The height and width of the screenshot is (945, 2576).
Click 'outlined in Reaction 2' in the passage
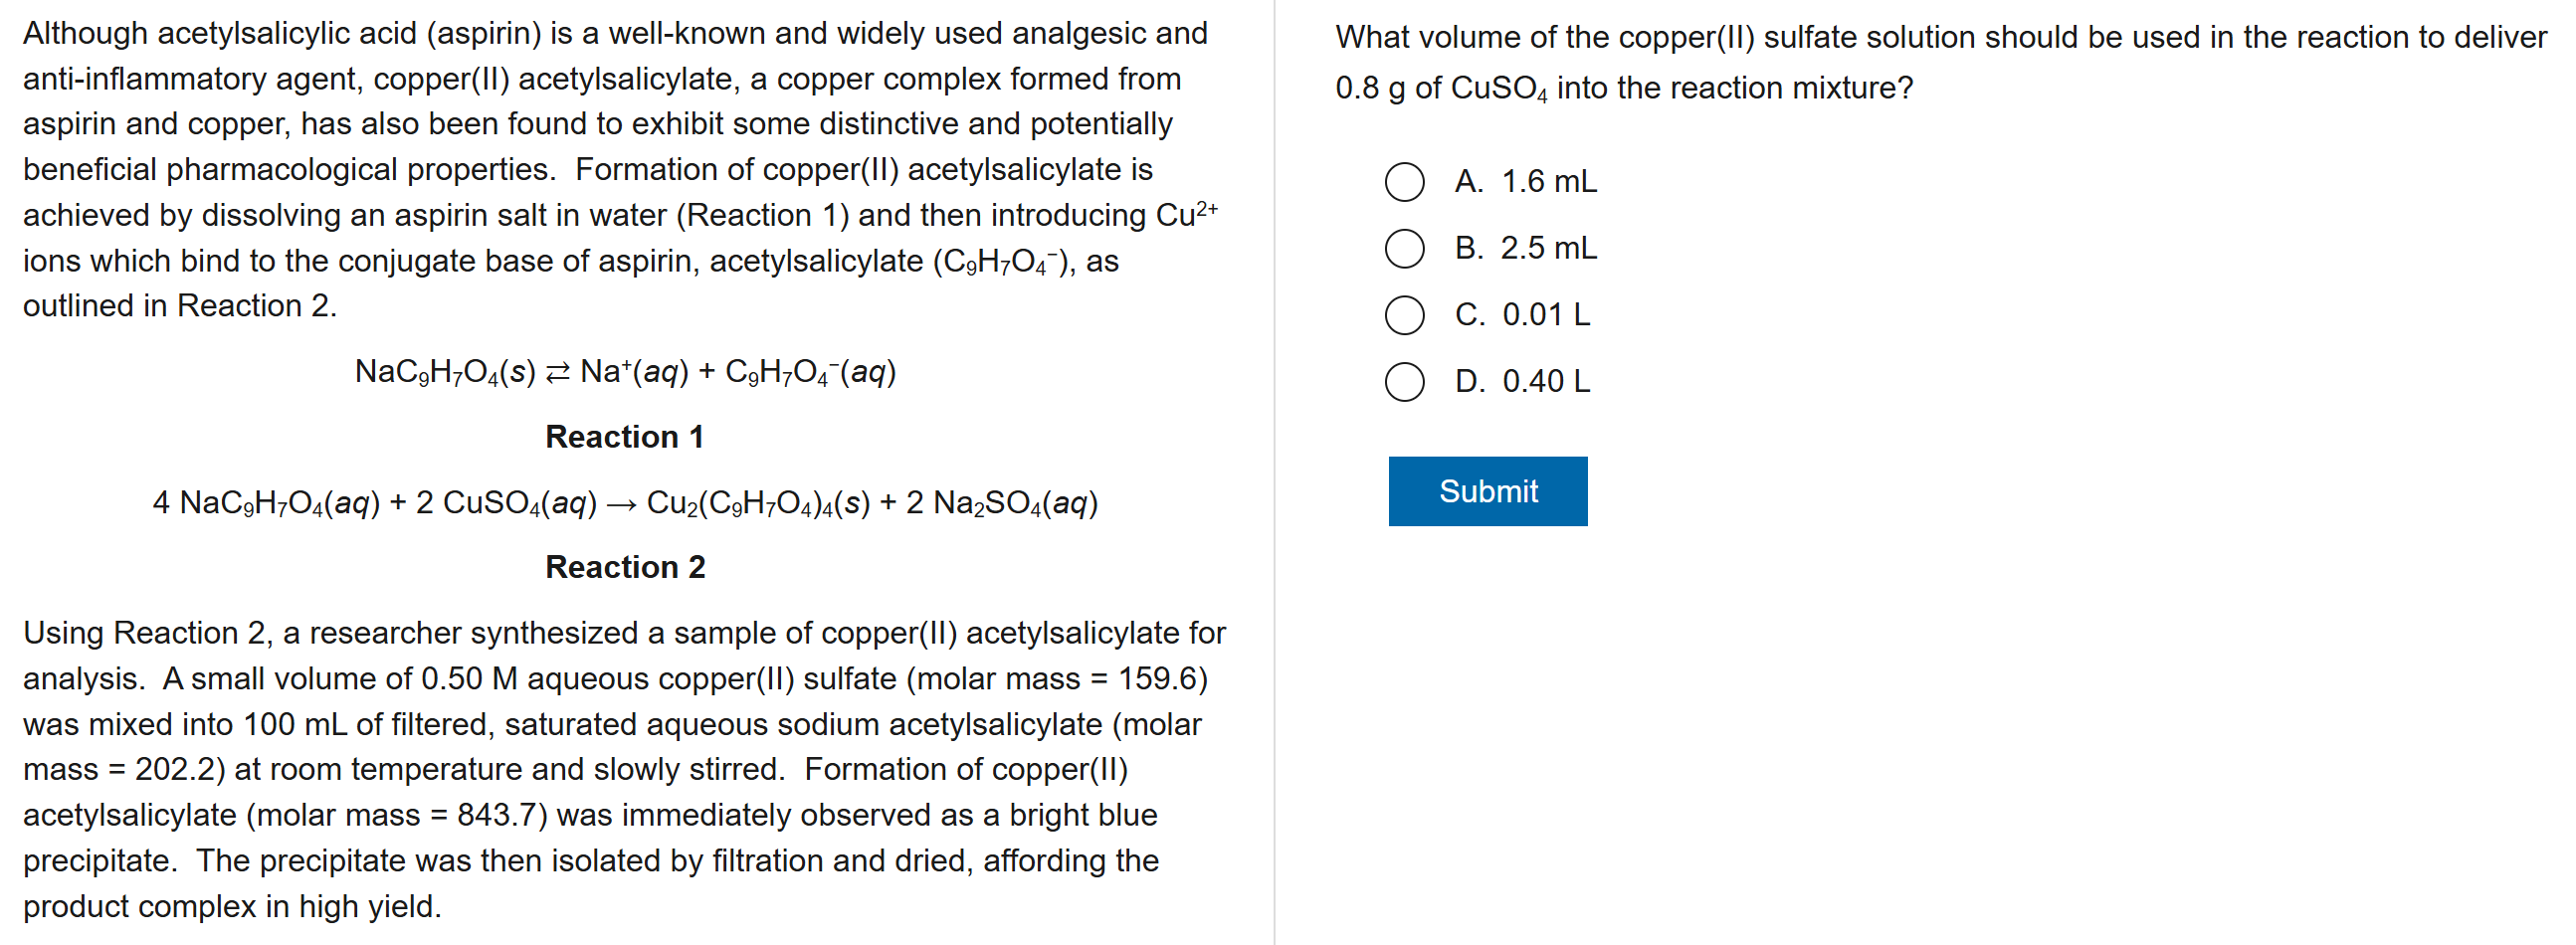[180, 306]
